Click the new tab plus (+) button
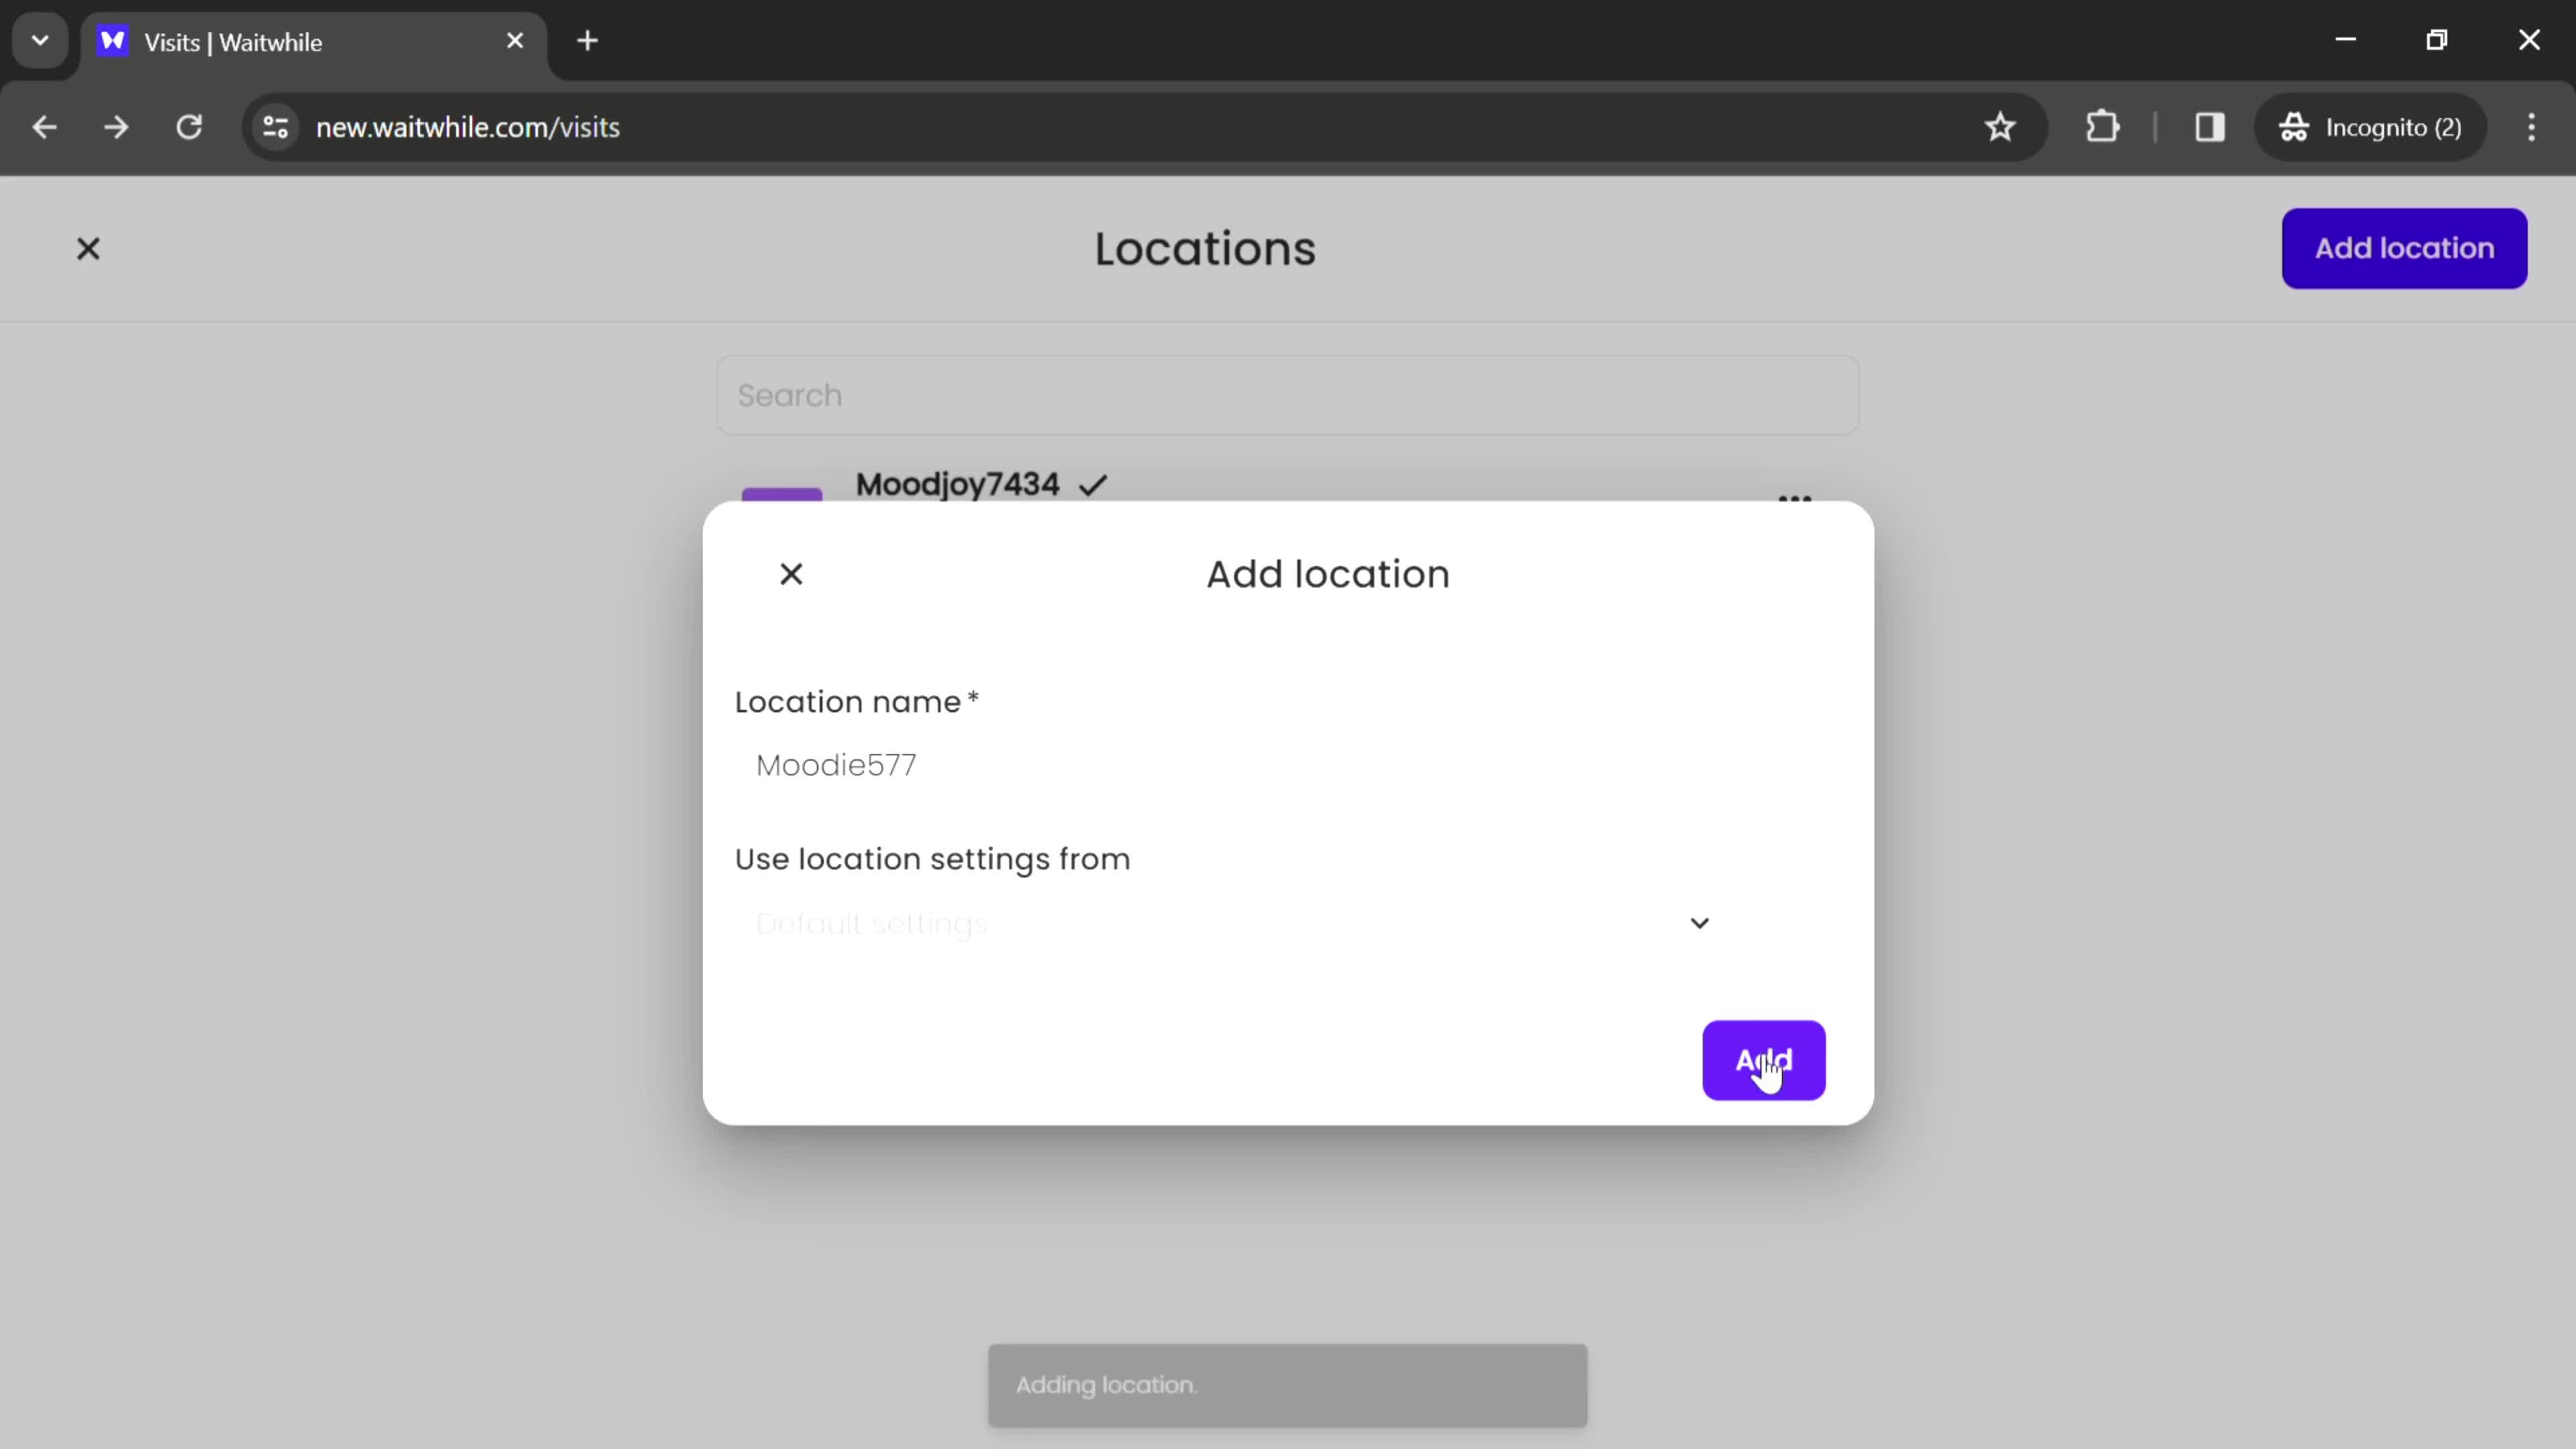2576x1449 pixels. [x=589, y=41]
